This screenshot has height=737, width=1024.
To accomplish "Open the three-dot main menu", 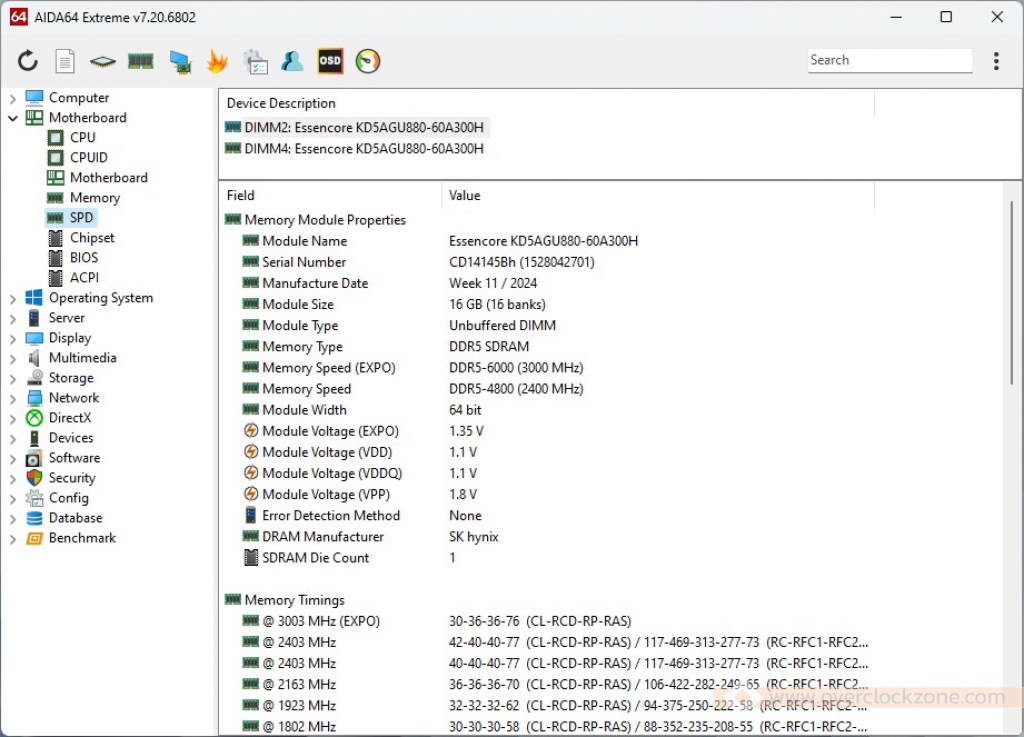I will tap(996, 61).
